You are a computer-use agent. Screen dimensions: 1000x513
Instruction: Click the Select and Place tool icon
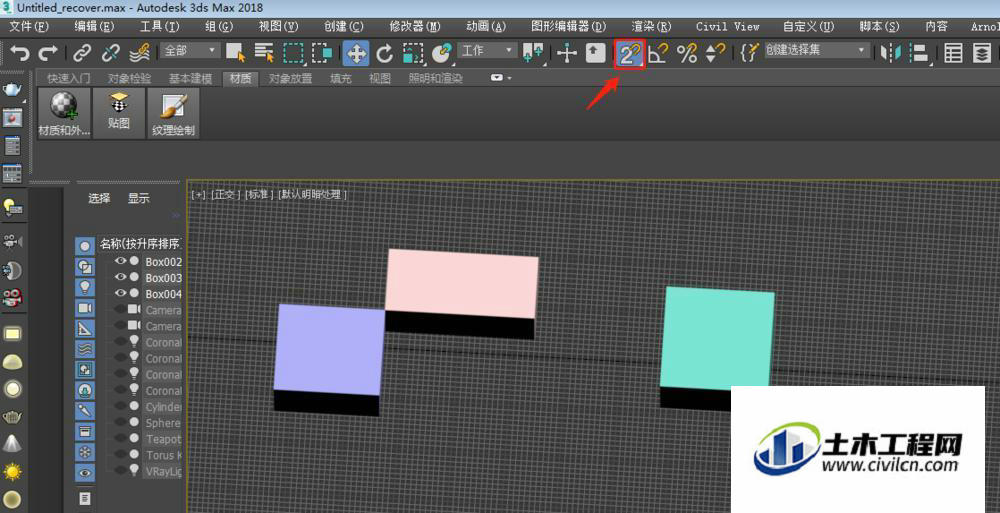tap(441, 52)
